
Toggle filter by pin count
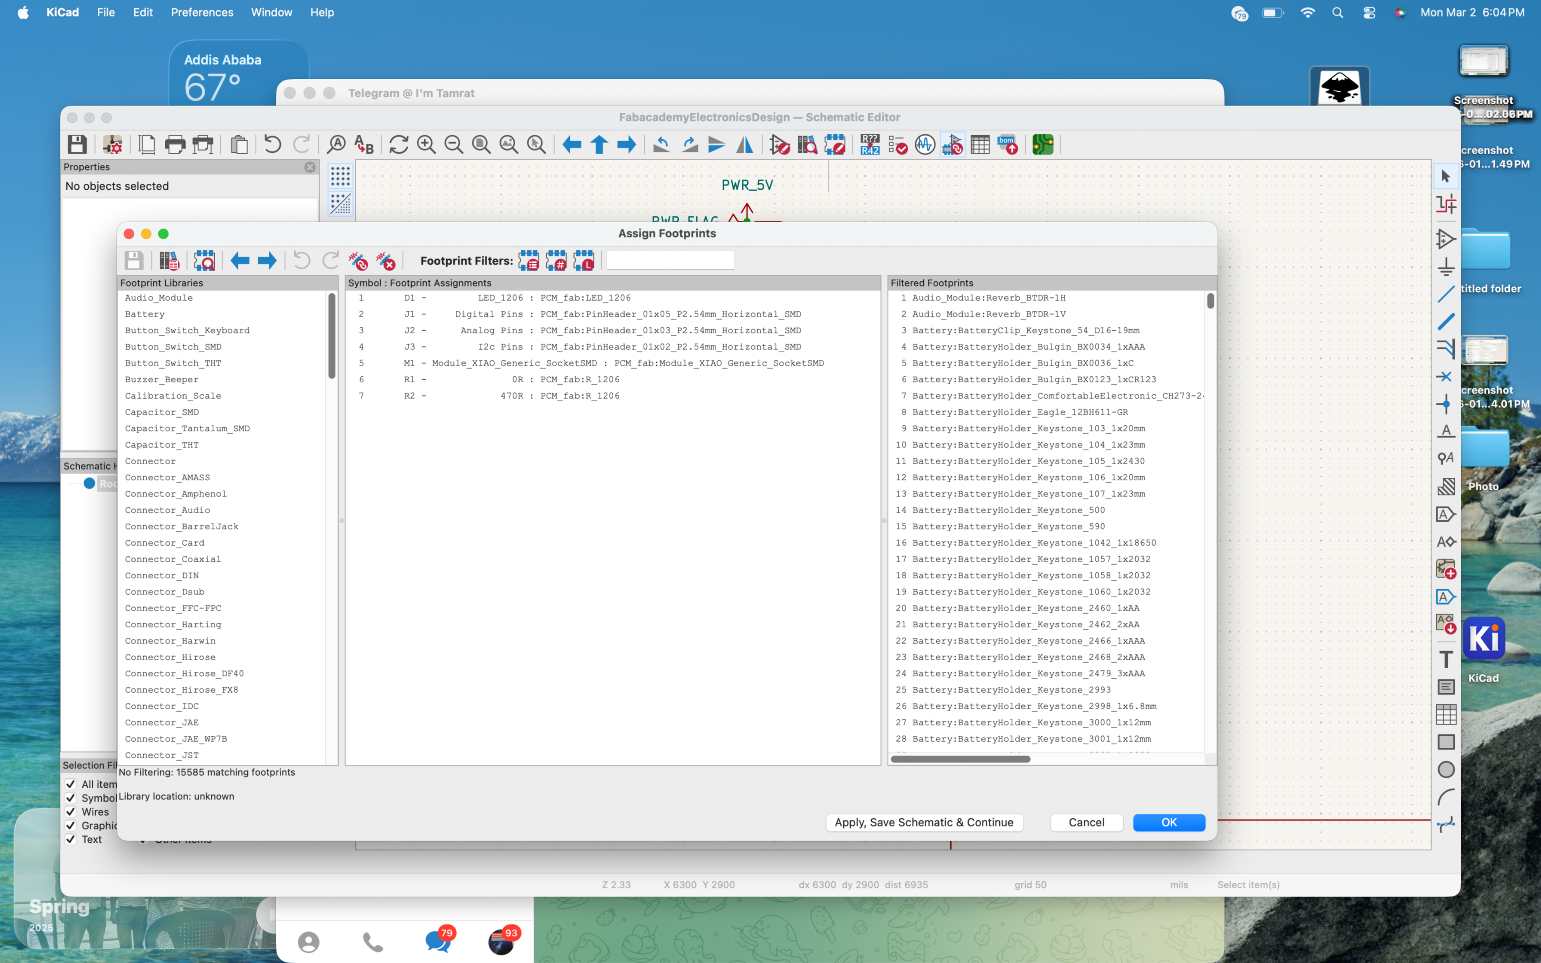coord(556,261)
